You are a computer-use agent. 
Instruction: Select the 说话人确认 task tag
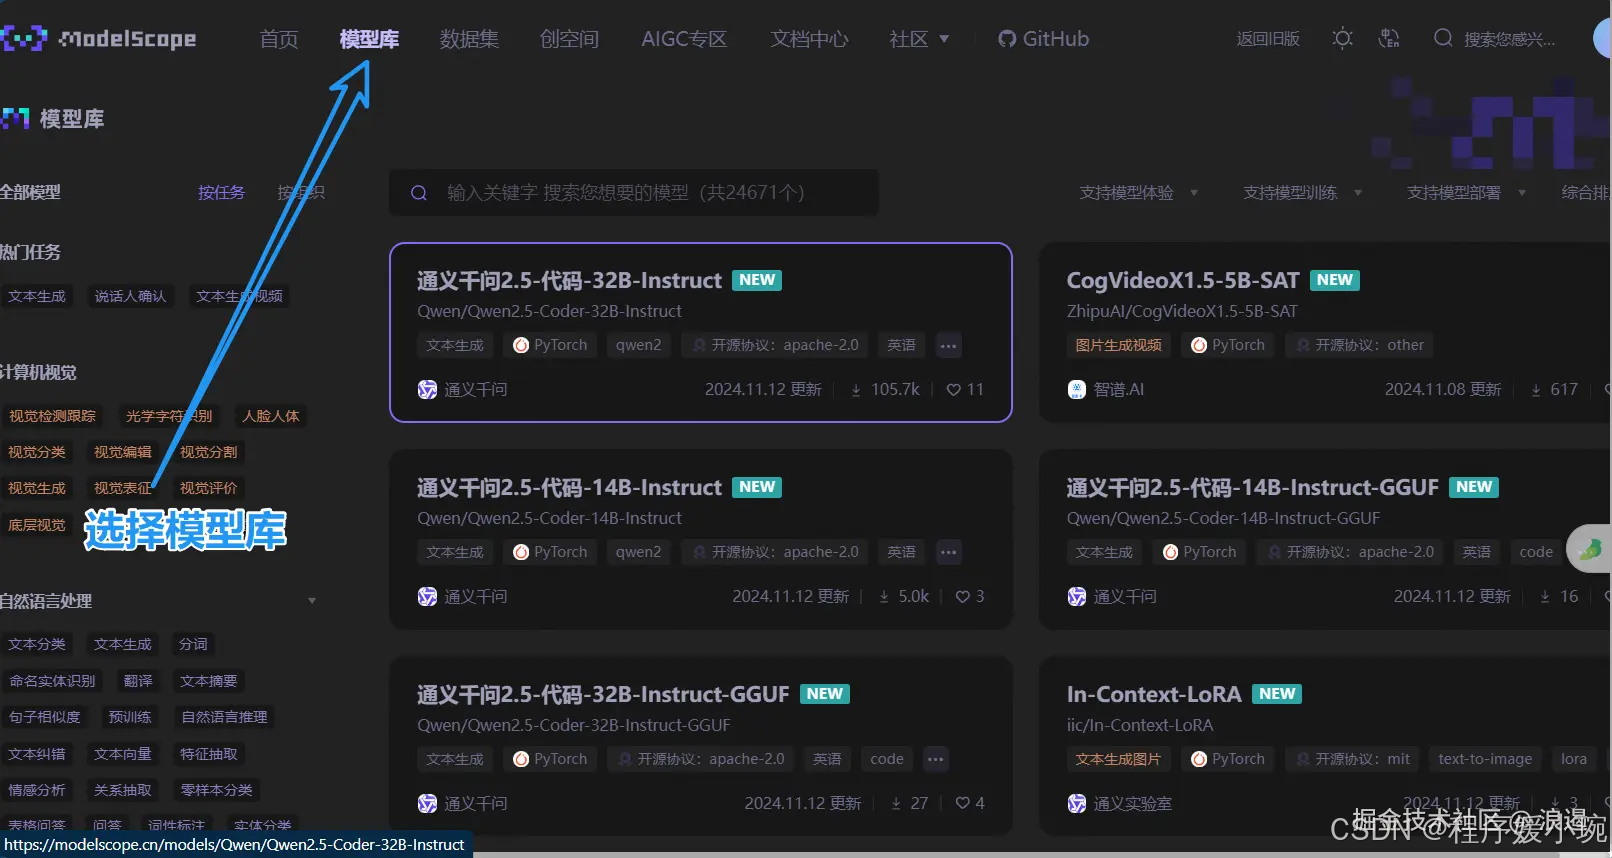[x=130, y=297]
